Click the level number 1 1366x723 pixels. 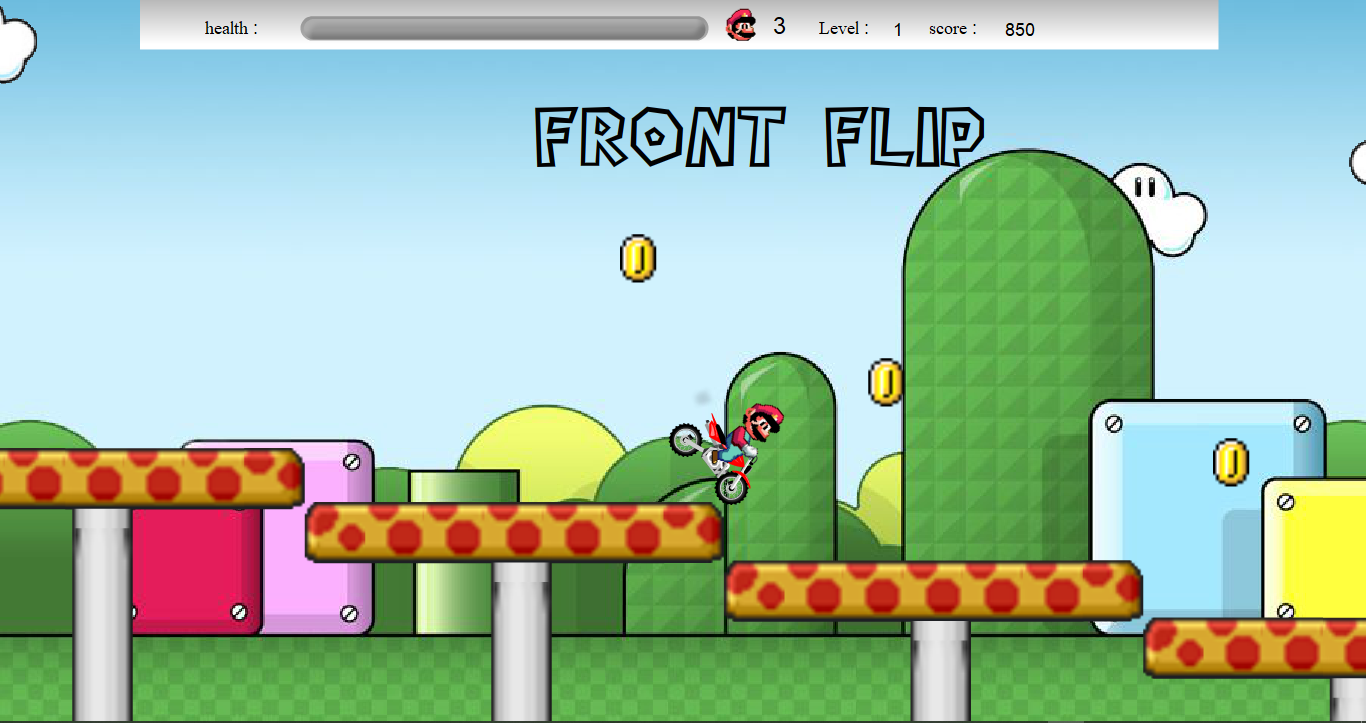click(x=898, y=30)
